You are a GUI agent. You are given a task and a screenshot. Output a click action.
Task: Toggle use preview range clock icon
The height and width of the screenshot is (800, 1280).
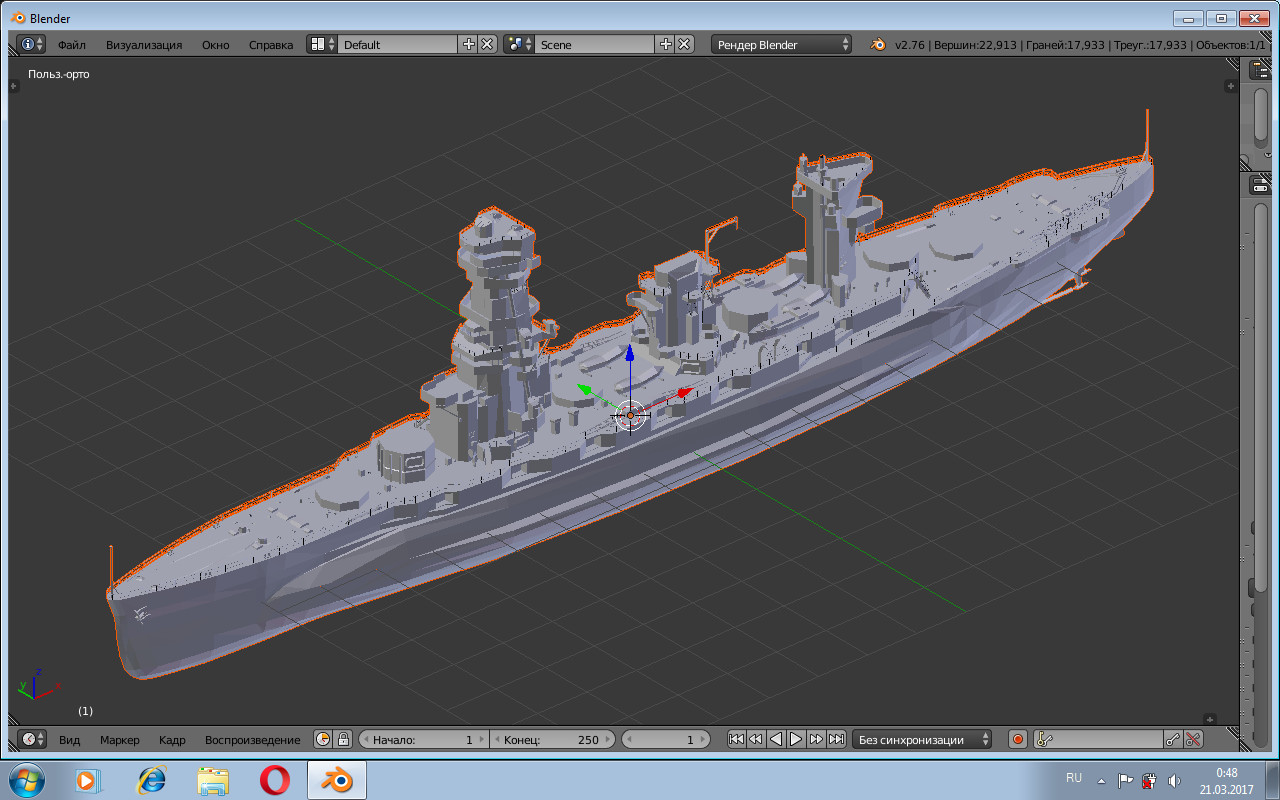pos(323,739)
